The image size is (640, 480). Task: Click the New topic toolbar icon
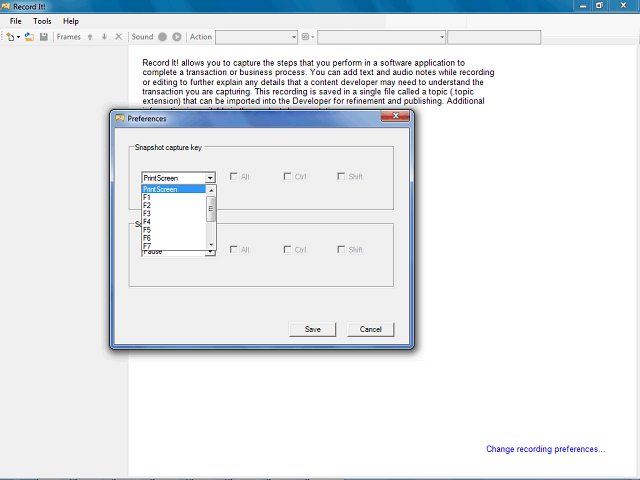[10, 37]
